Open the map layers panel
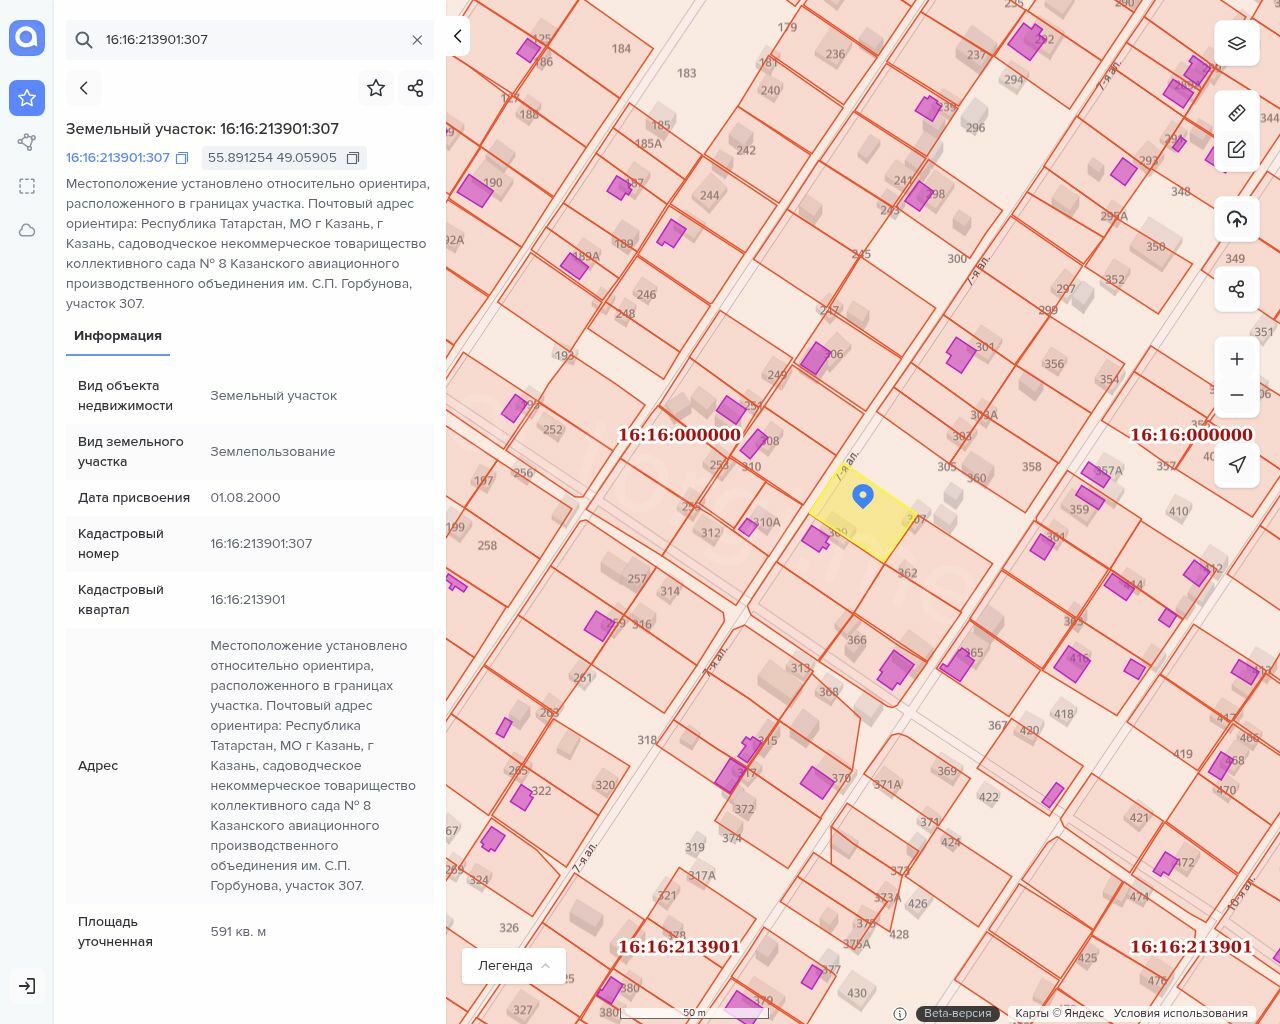This screenshot has width=1280, height=1024. coord(1237,43)
